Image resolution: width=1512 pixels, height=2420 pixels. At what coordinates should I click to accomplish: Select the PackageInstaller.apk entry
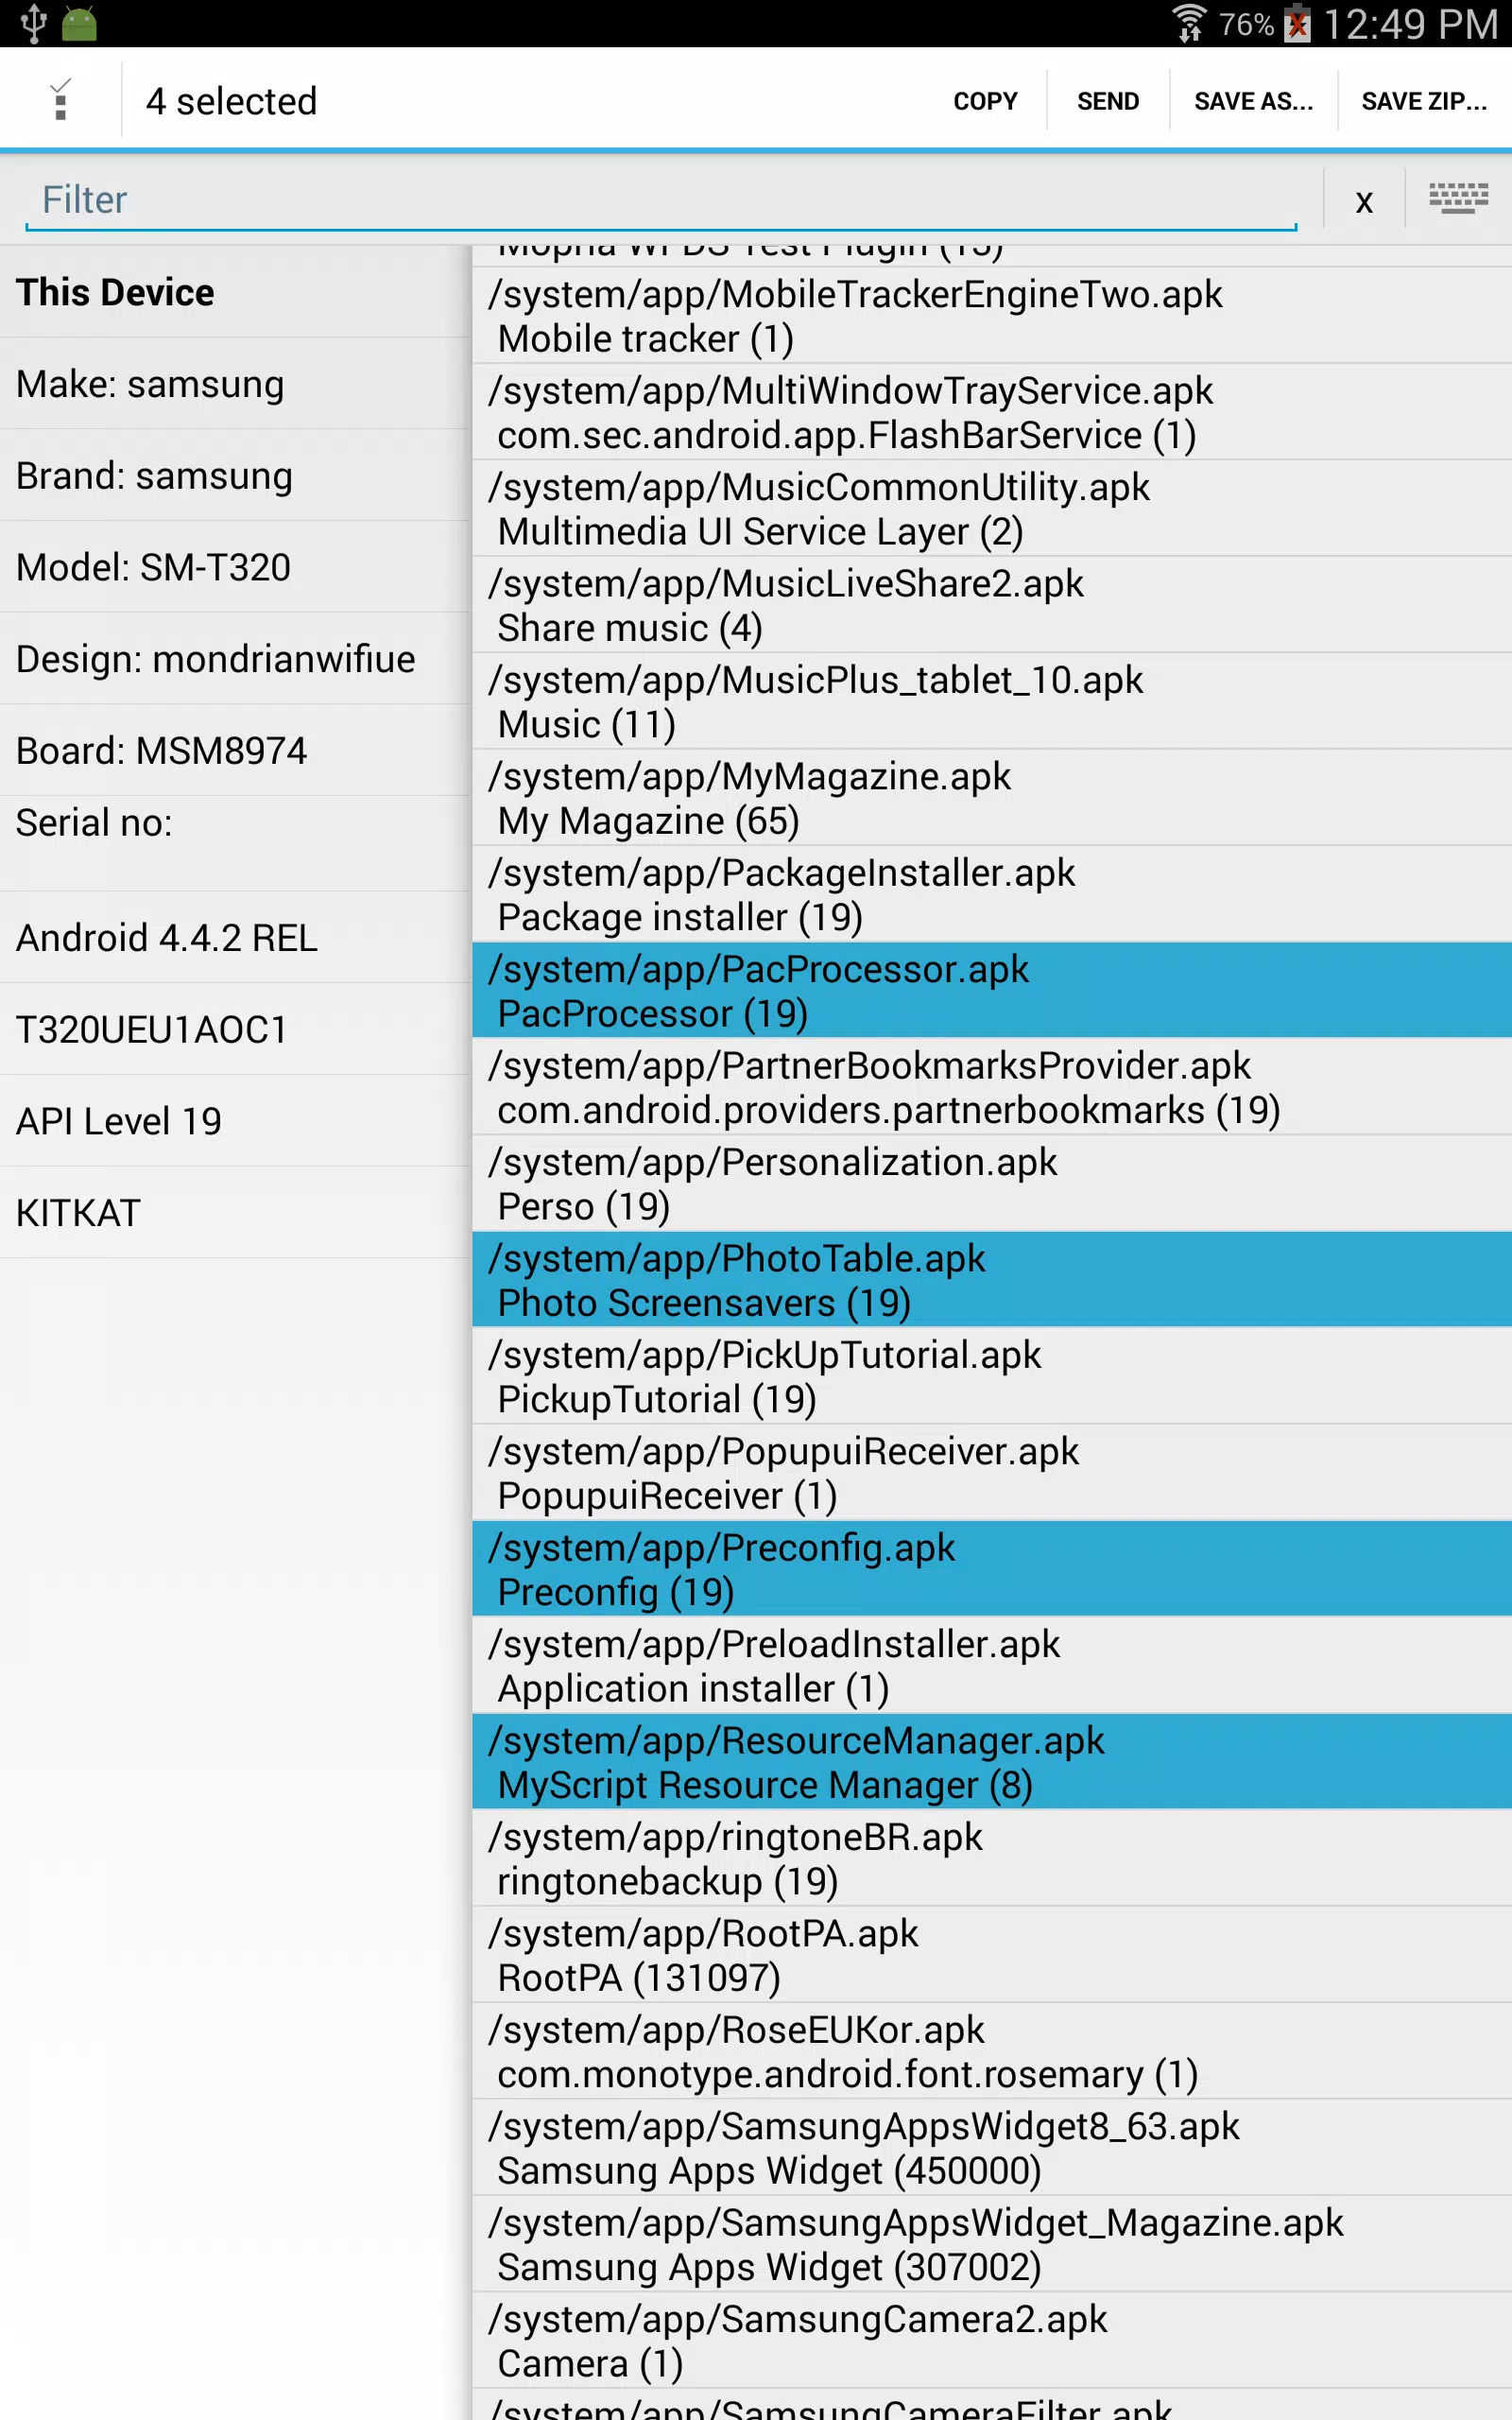click(x=992, y=894)
